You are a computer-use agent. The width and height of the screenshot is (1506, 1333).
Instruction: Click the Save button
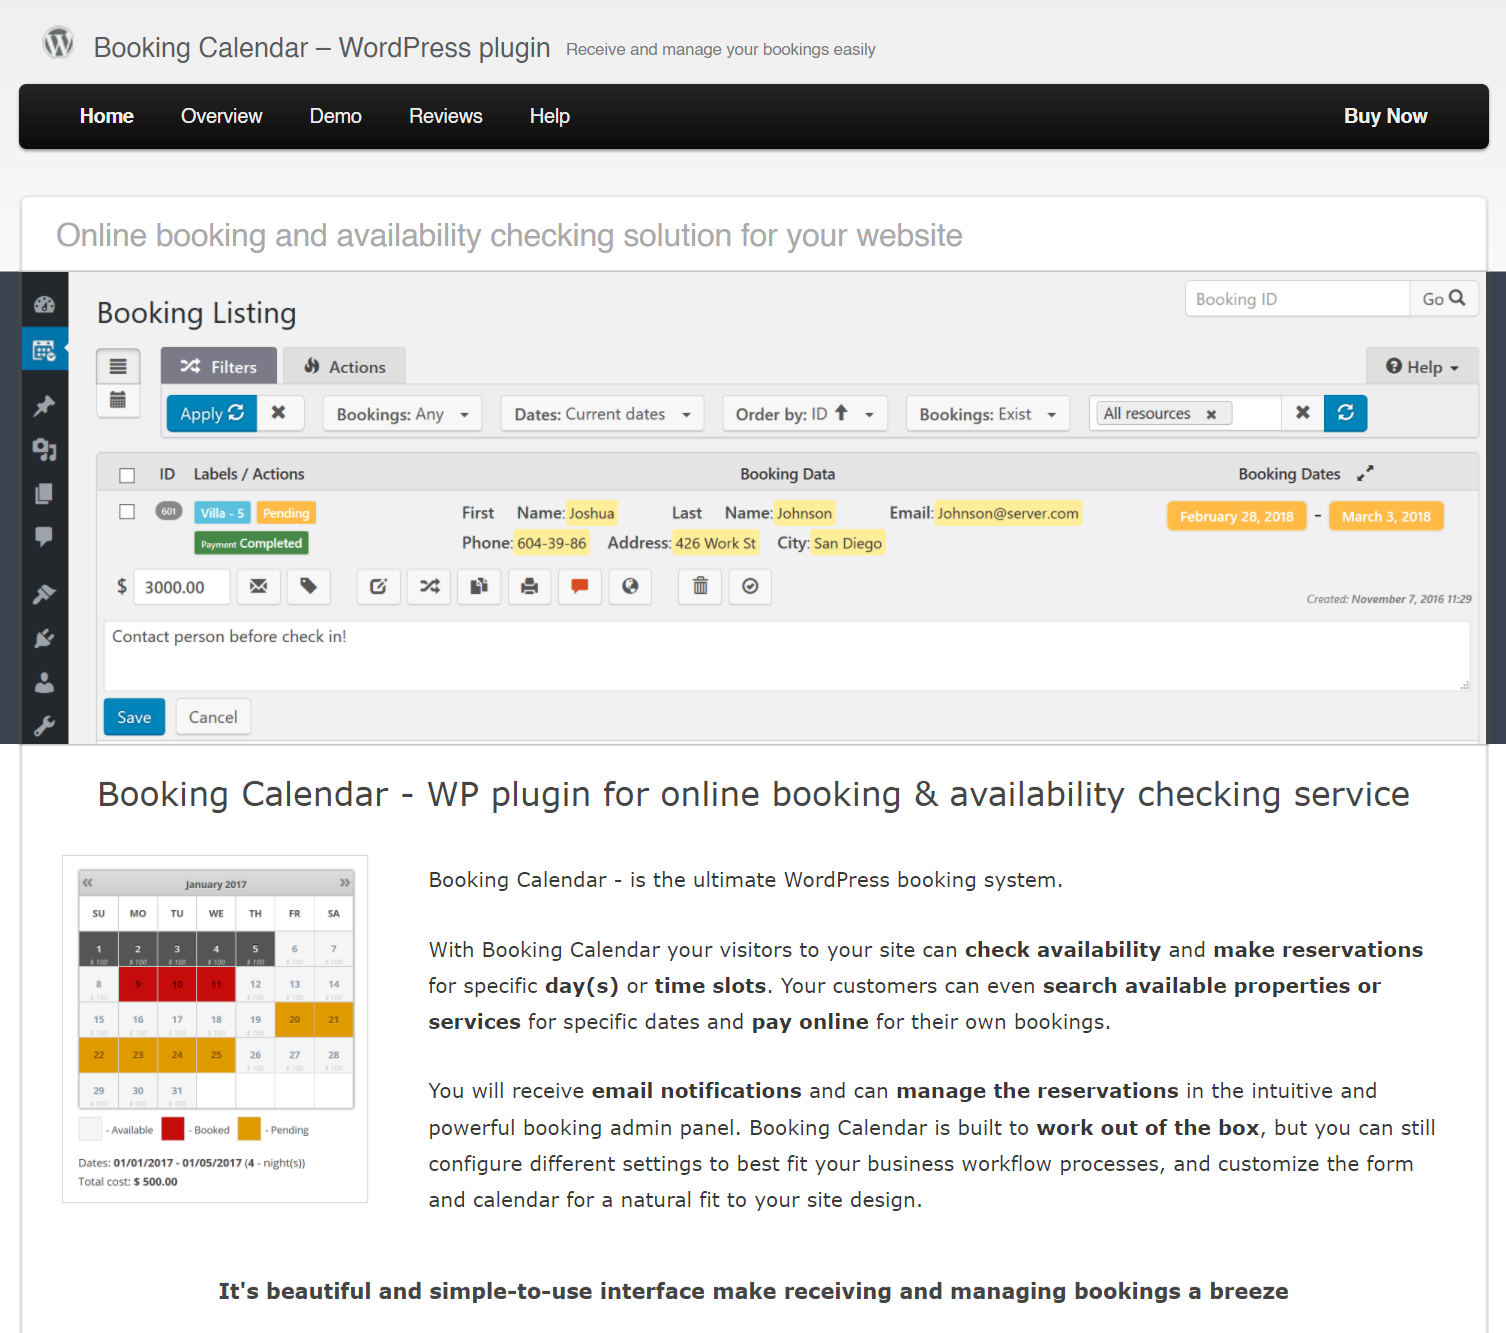[133, 716]
